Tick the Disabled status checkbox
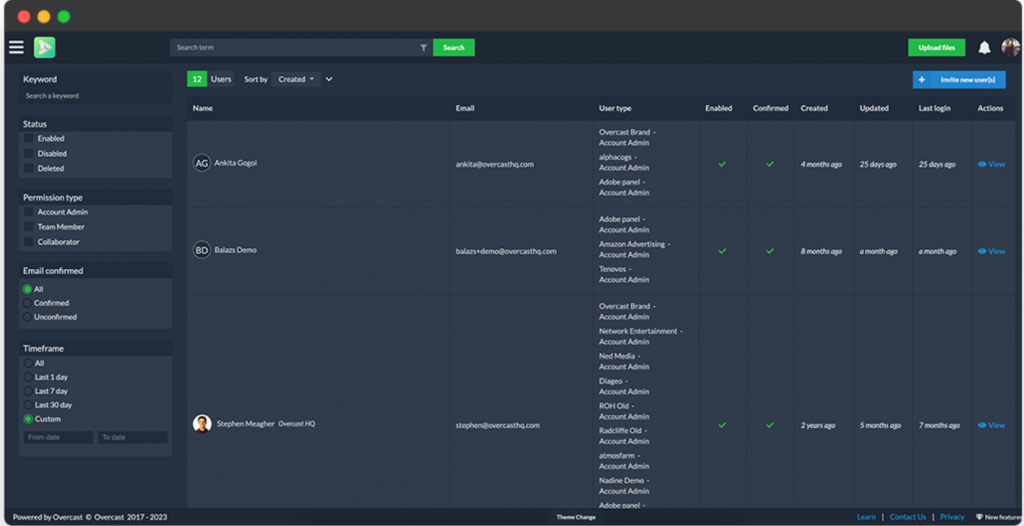Screen dimensions: 1024x526 coord(29,154)
